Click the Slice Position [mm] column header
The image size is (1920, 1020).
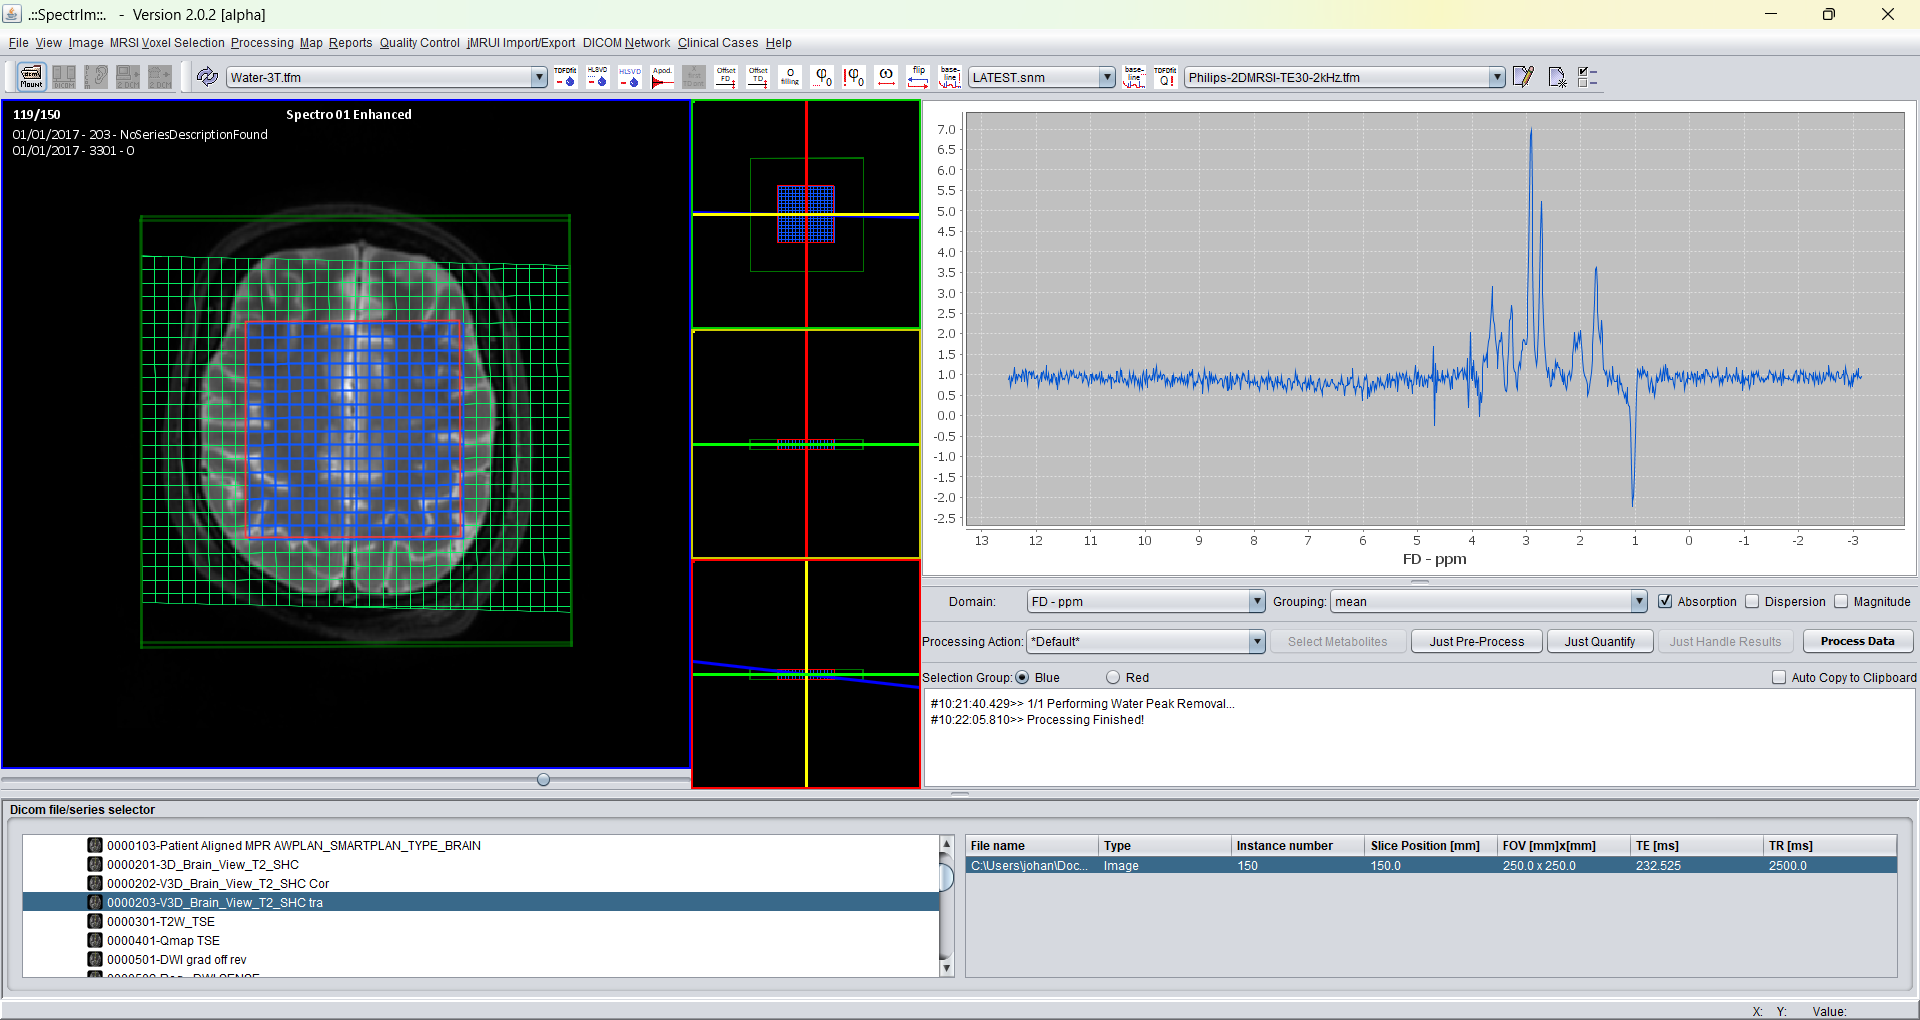(x=1429, y=845)
